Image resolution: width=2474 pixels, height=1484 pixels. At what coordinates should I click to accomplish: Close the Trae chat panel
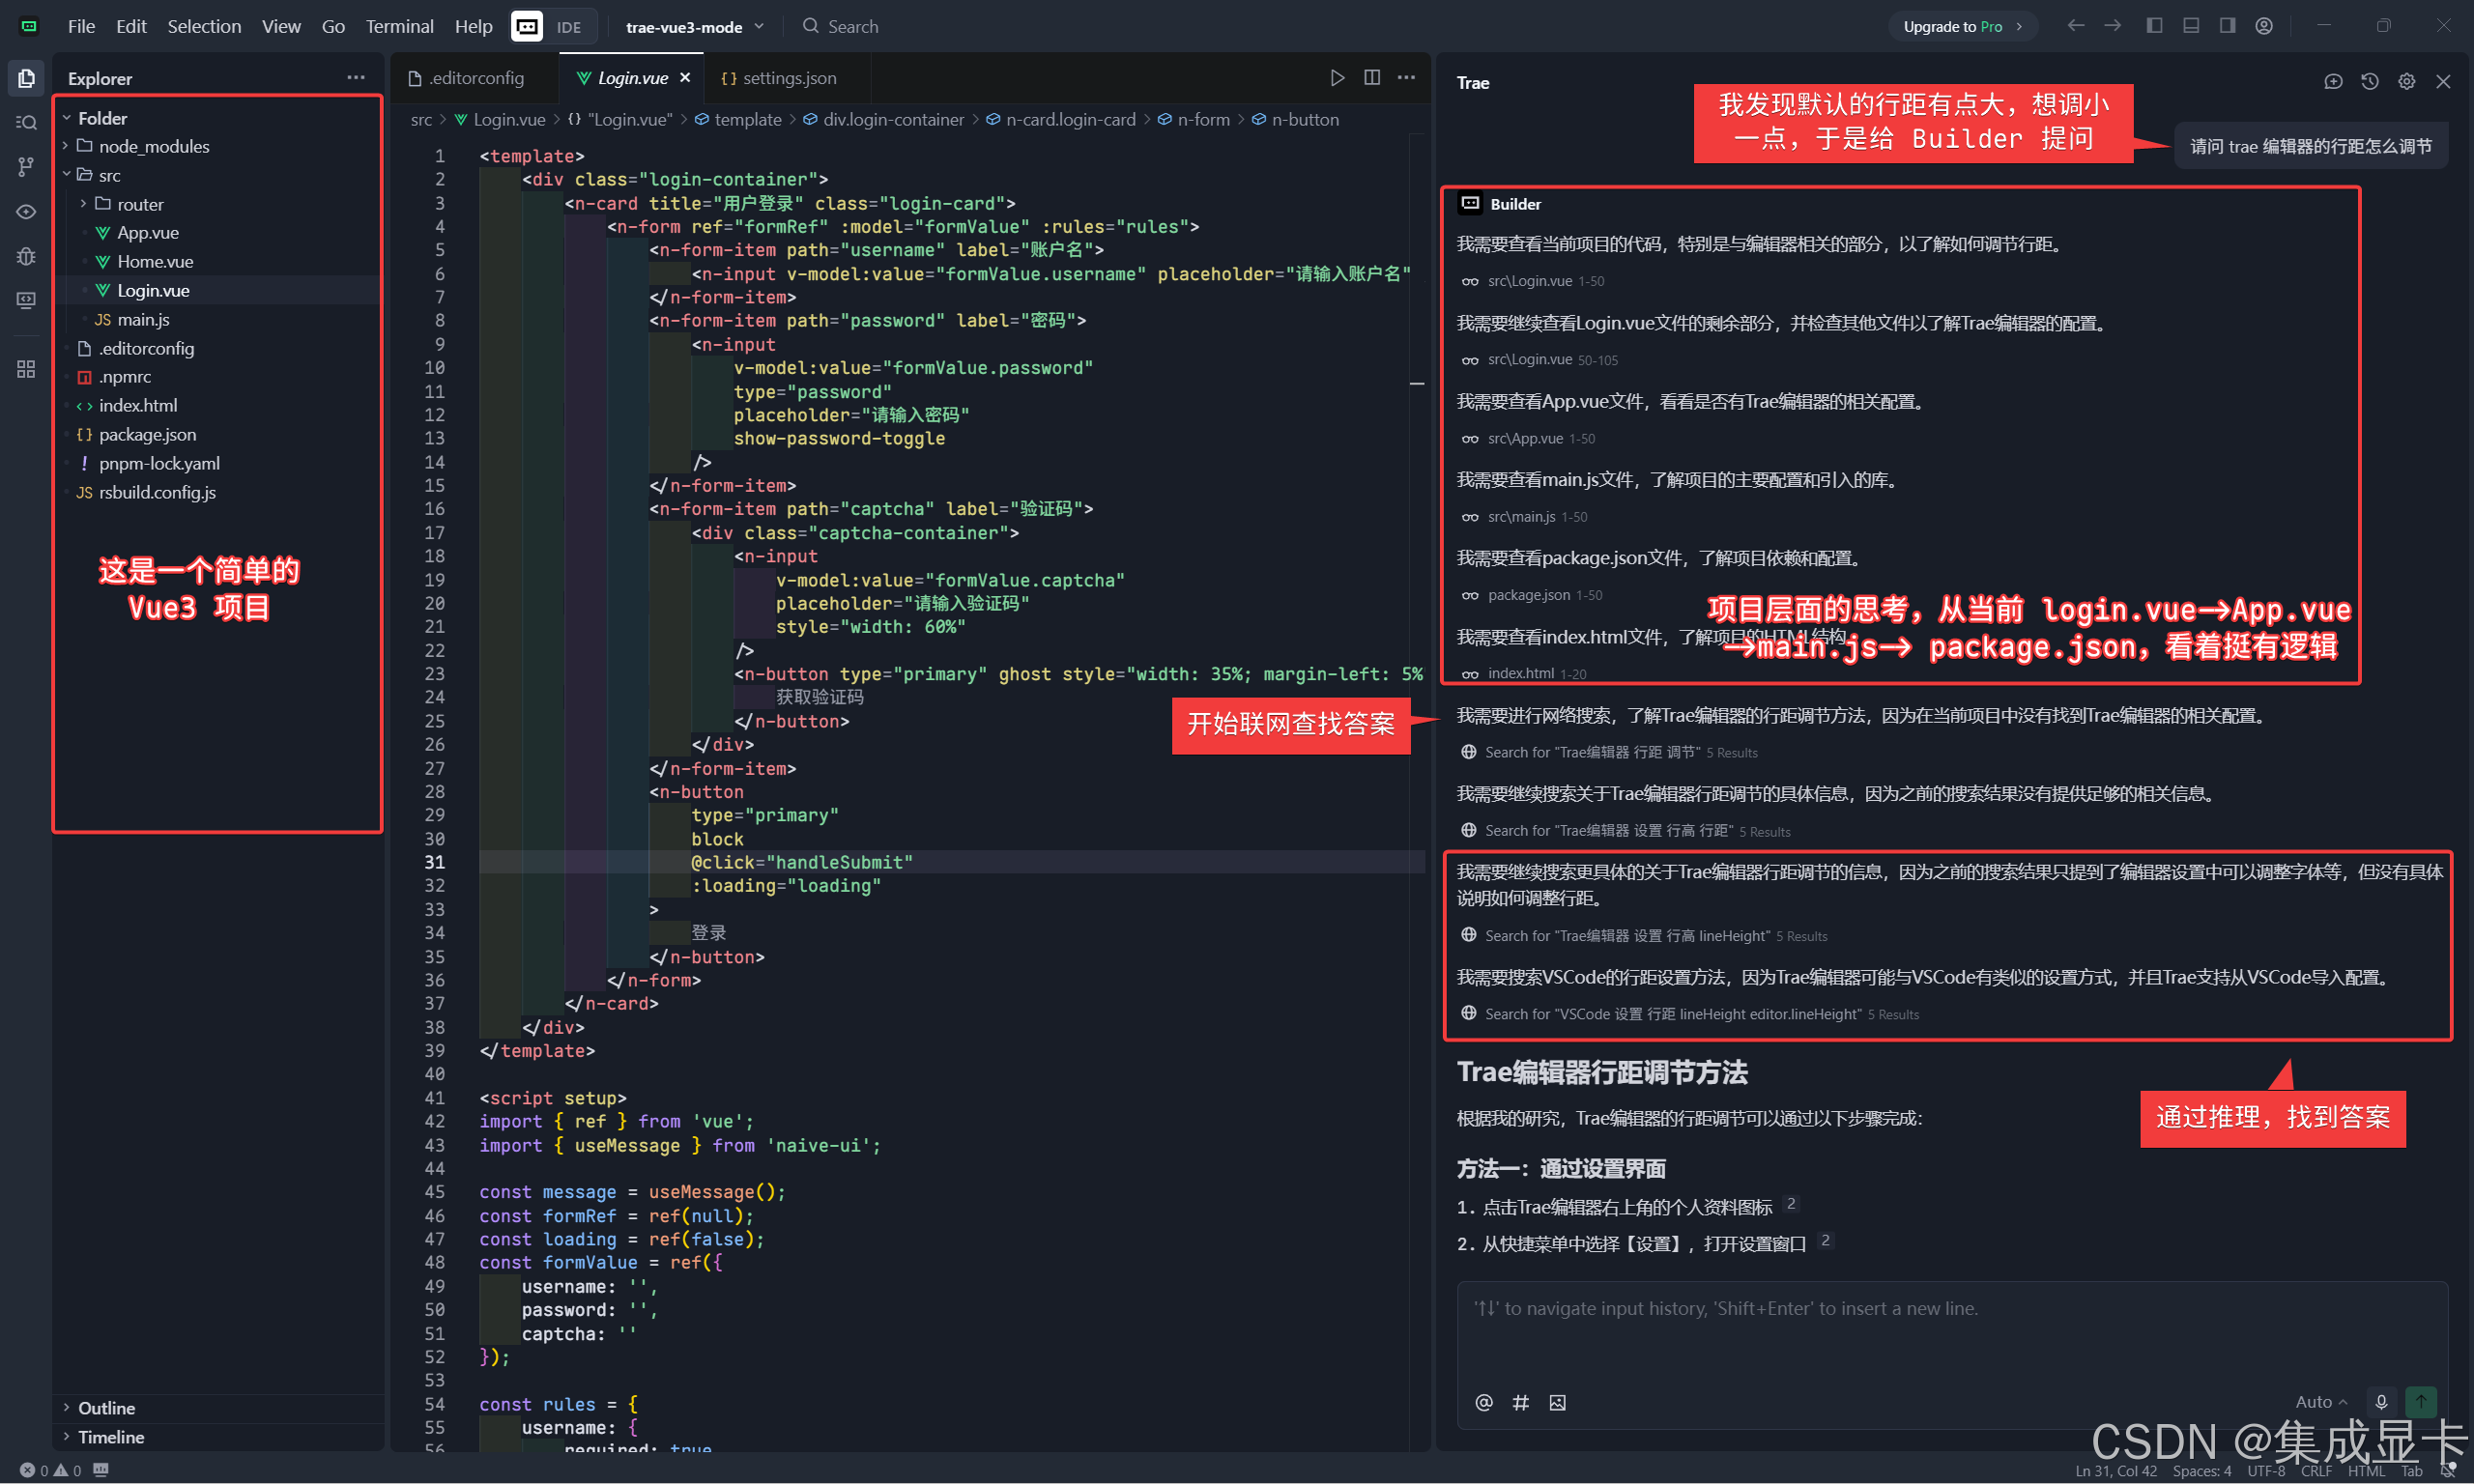2443,82
